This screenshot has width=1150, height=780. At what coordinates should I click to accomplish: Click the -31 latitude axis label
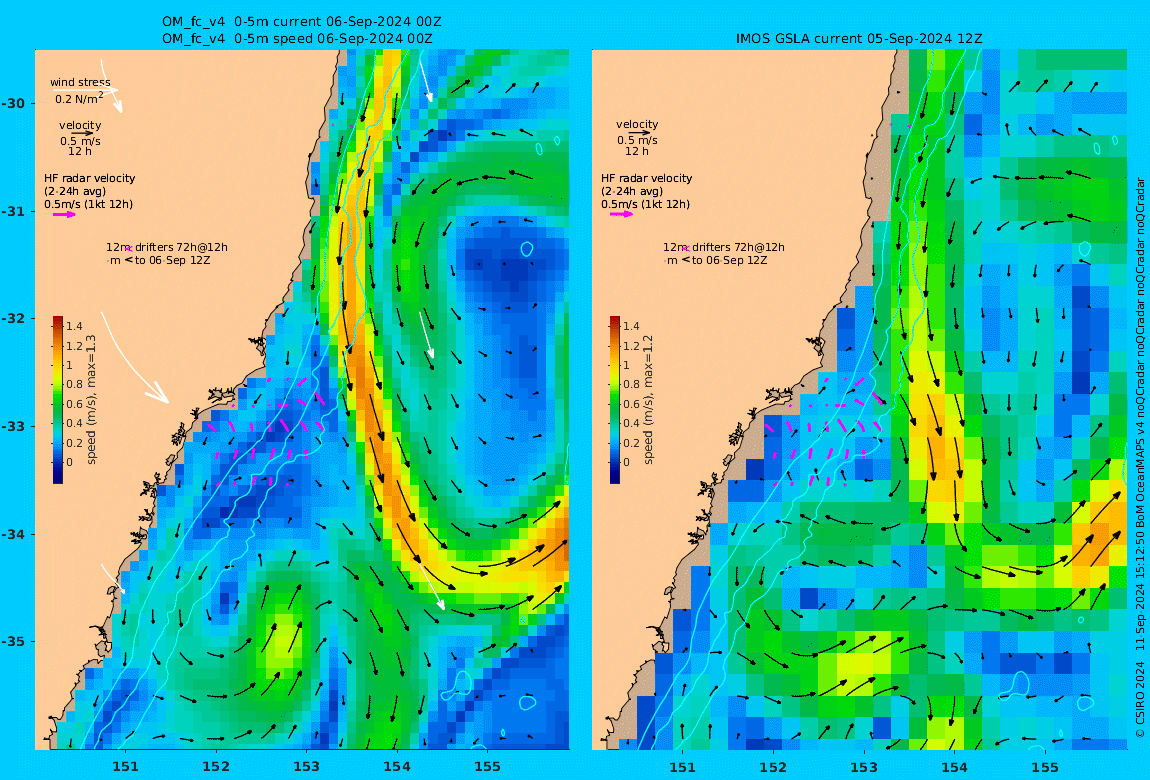point(12,211)
